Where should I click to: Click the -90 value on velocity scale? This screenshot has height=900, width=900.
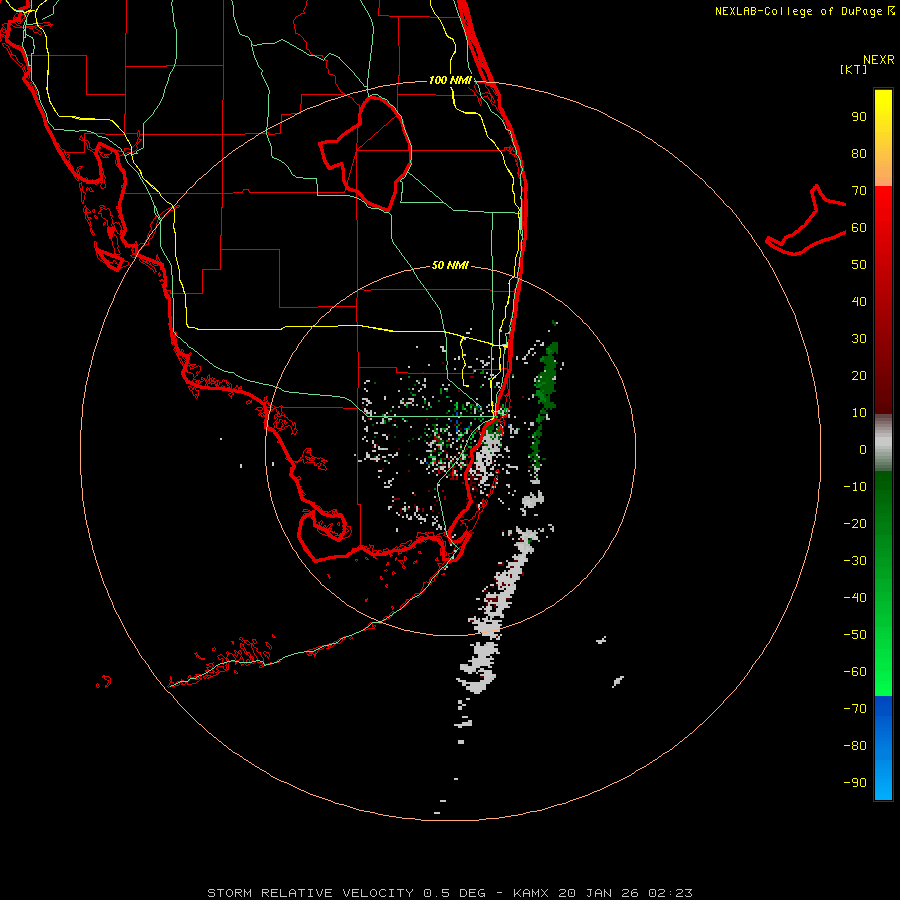pyautogui.click(x=855, y=782)
